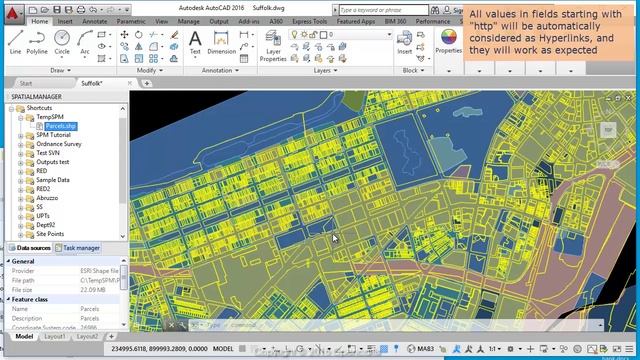Switch to the Data sources tab
The width and height of the screenshot is (640, 360).
(x=30, y=248)
